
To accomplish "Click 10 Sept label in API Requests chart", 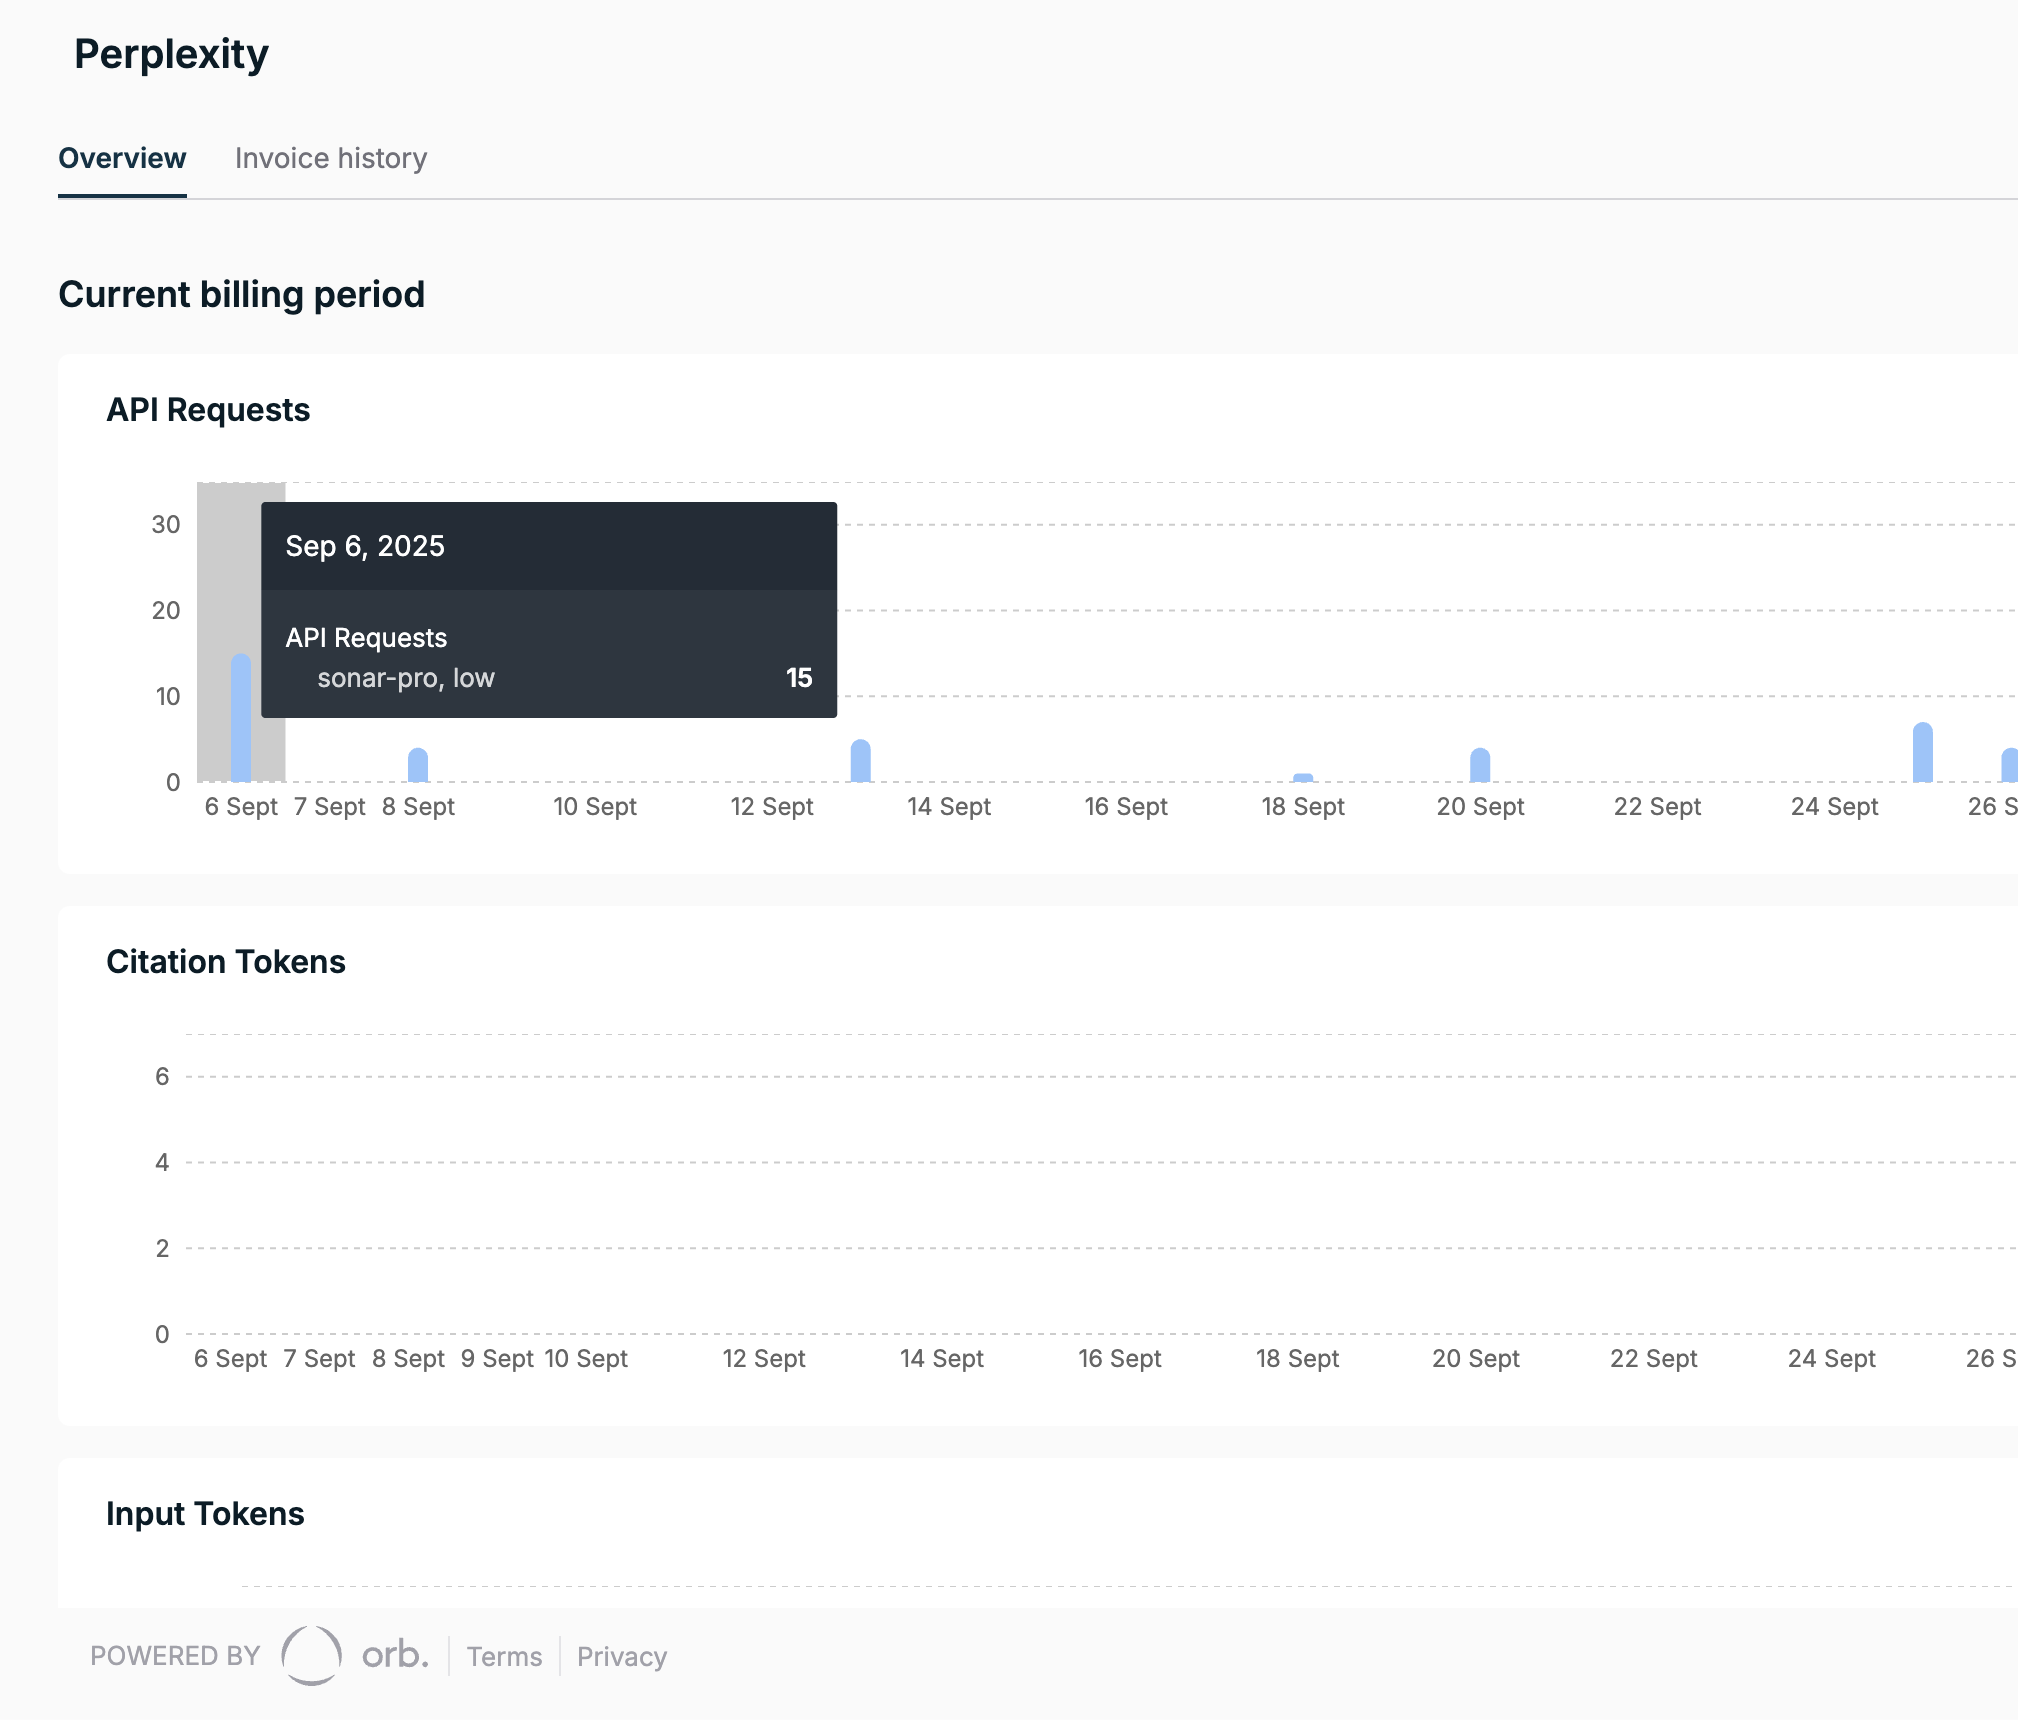I will 594,807.
